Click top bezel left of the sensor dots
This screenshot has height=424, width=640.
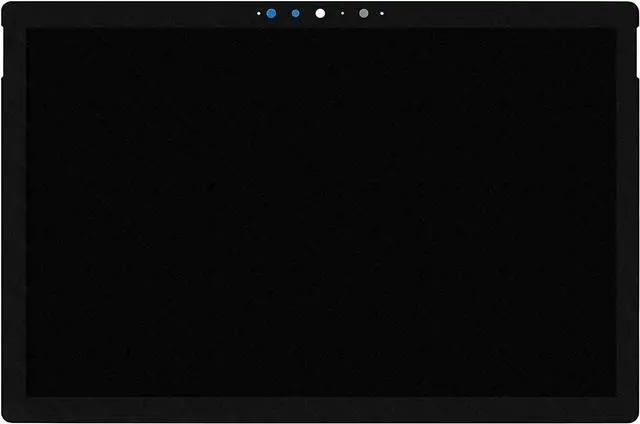[x=130, y=14]
